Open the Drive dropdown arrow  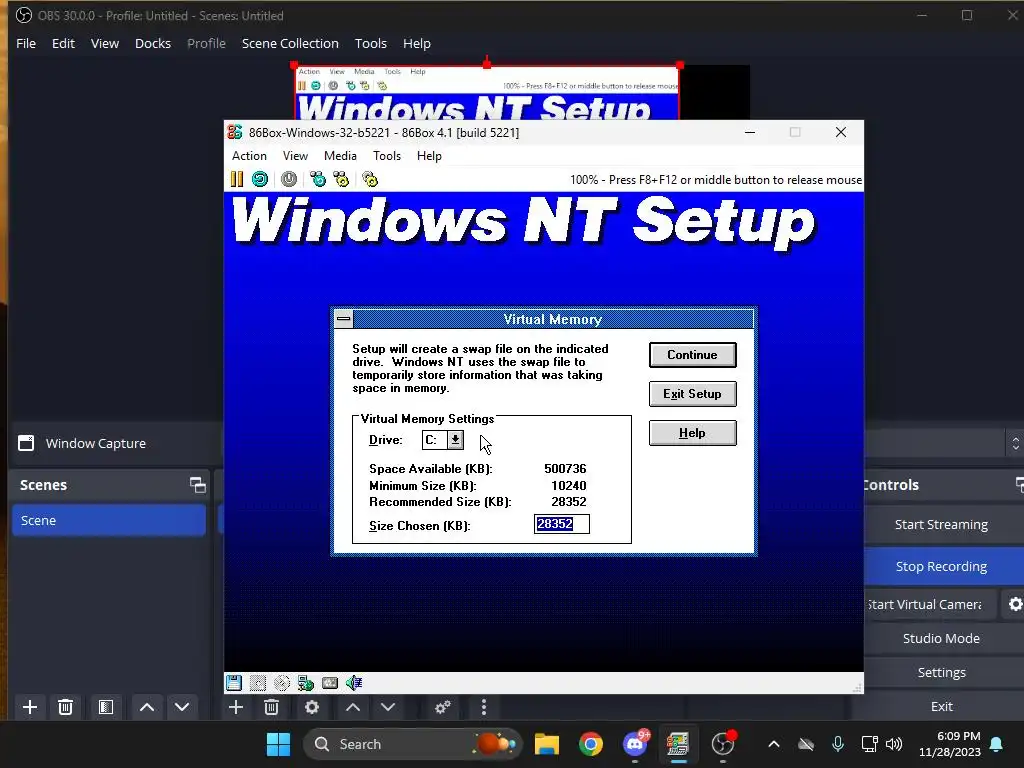tap(455, 440)
